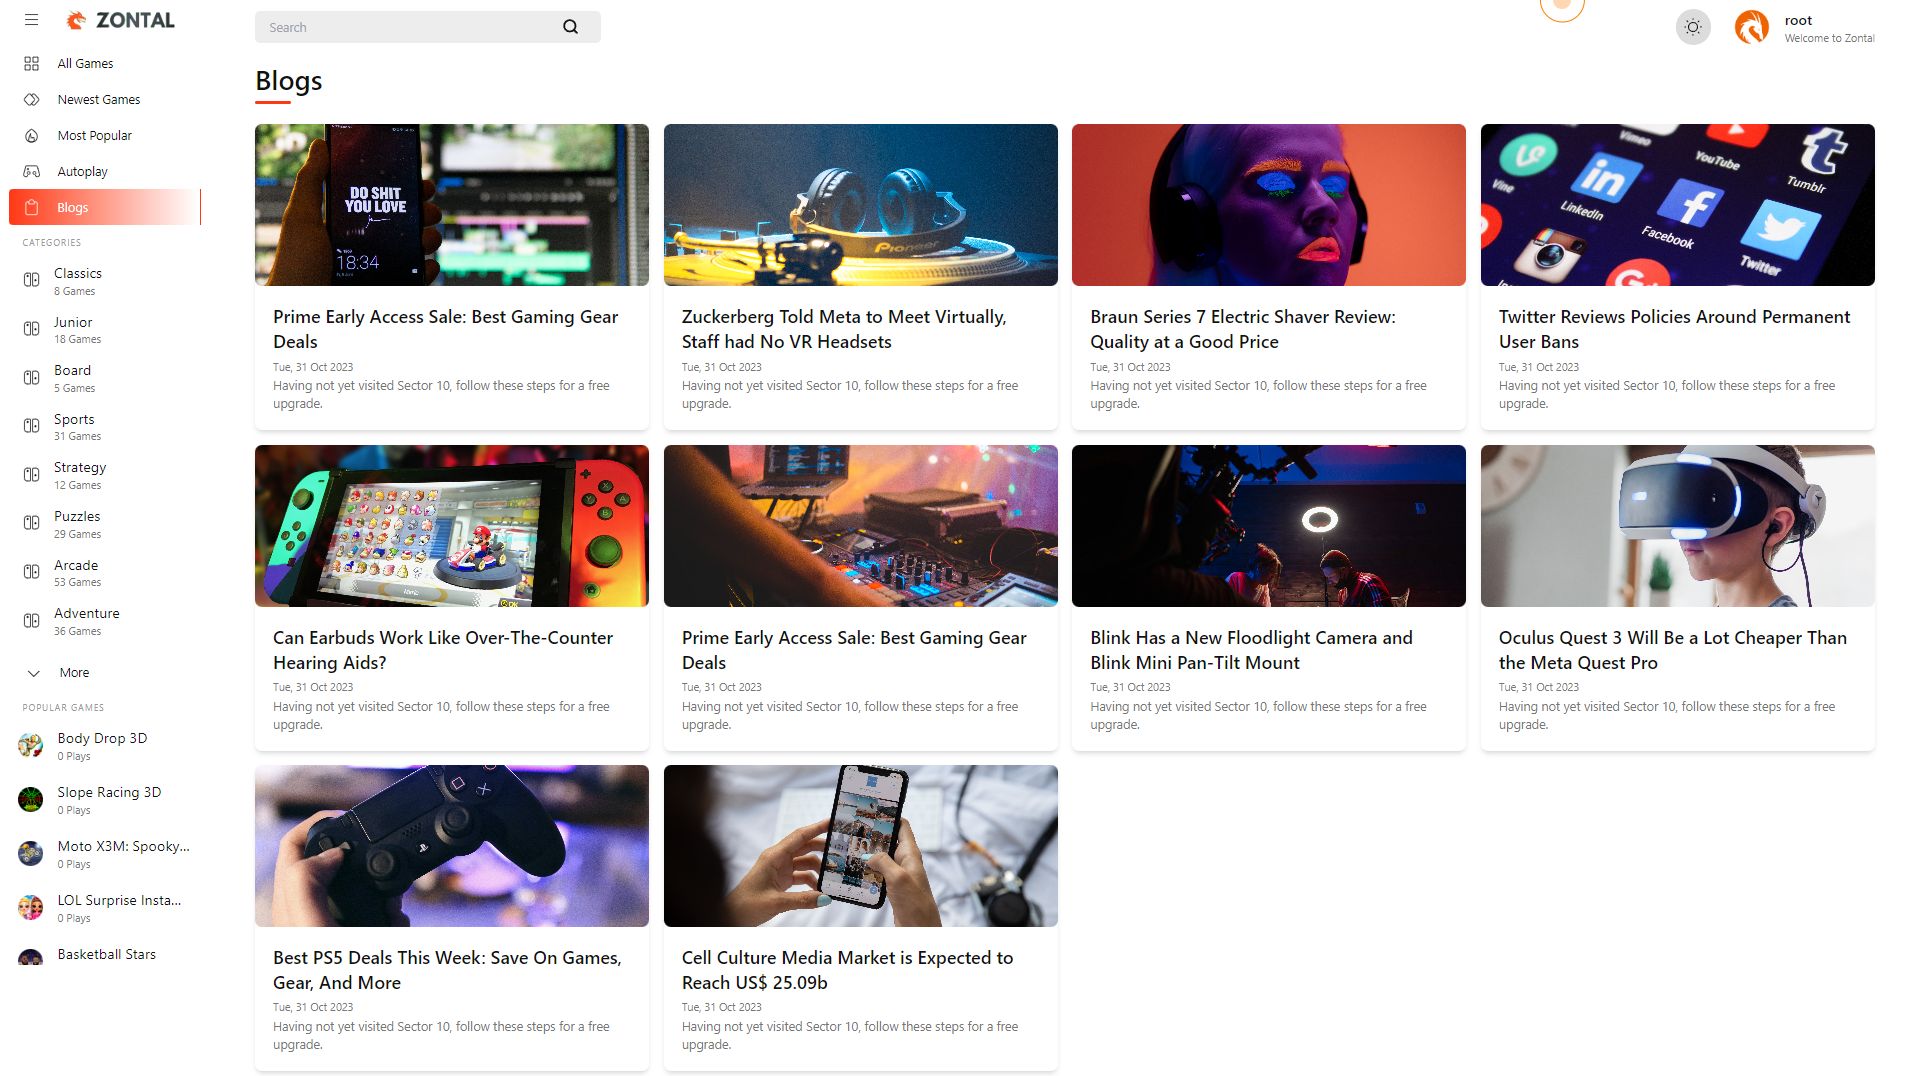Screen dimensions: 1920x1076
Task: Click the Most Popular icon
Action: click(x=32, y=136)
